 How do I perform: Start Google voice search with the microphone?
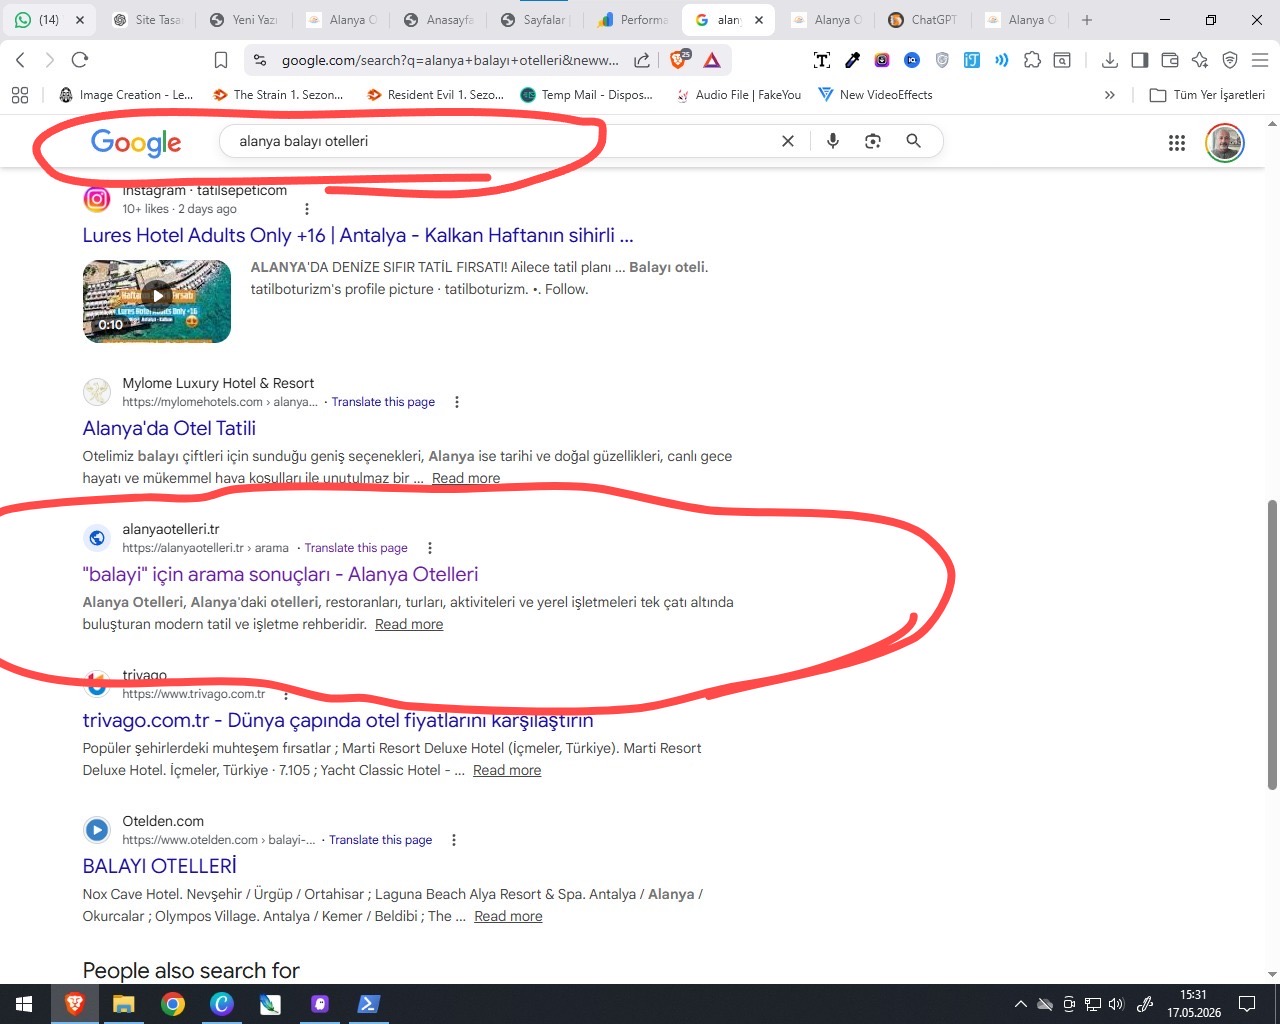832,141
